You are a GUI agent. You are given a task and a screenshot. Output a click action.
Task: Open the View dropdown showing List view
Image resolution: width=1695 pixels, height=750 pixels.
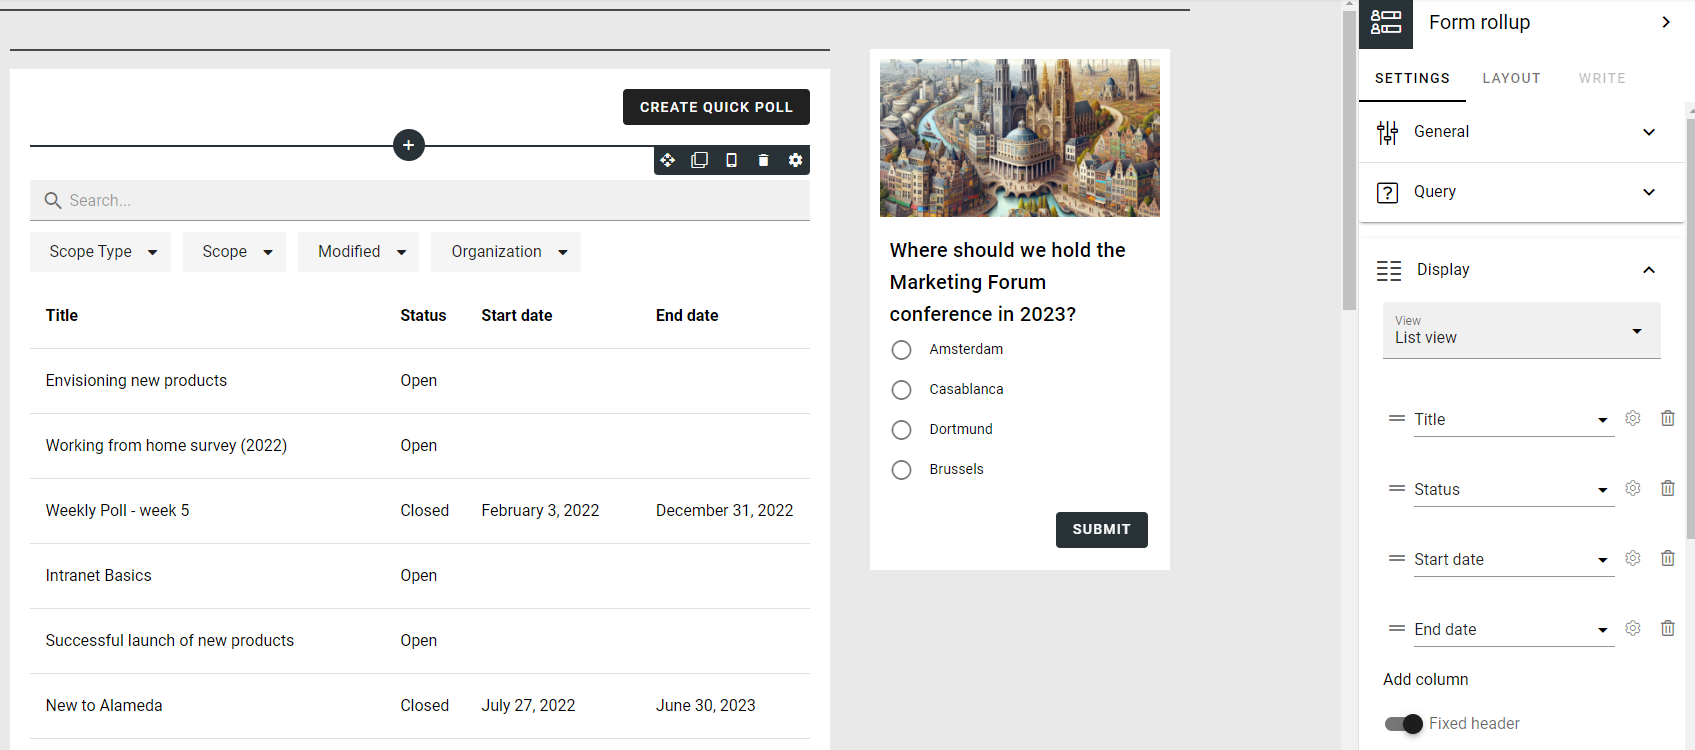point(1522,330)
